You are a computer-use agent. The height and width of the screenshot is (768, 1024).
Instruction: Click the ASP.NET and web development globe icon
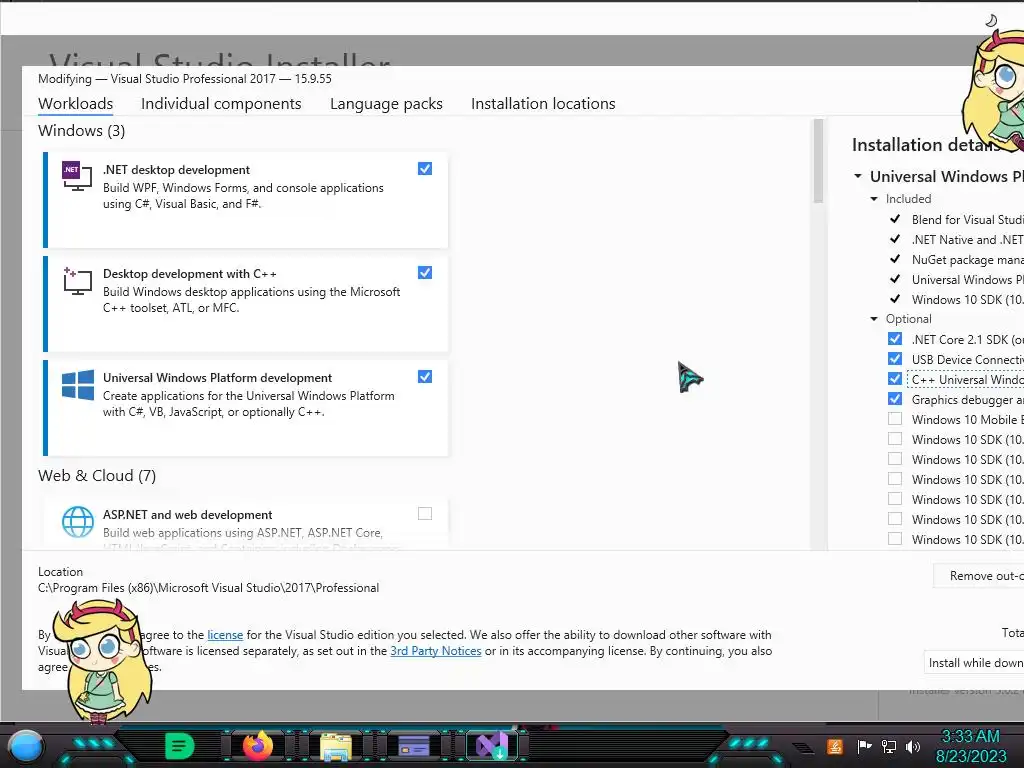[x=78, y=522]
